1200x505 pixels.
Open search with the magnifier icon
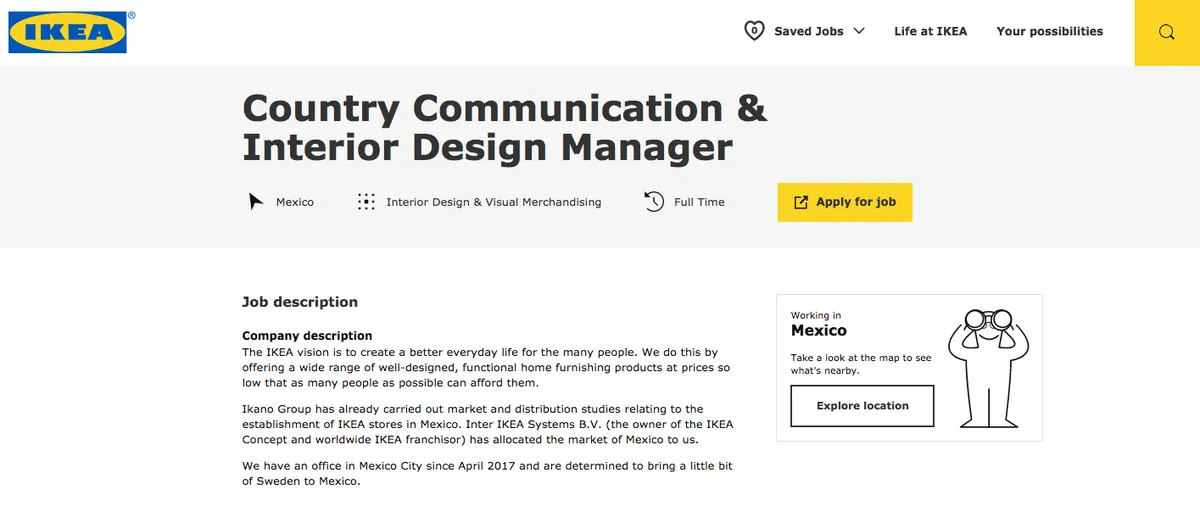click(x=1167, y=32)
